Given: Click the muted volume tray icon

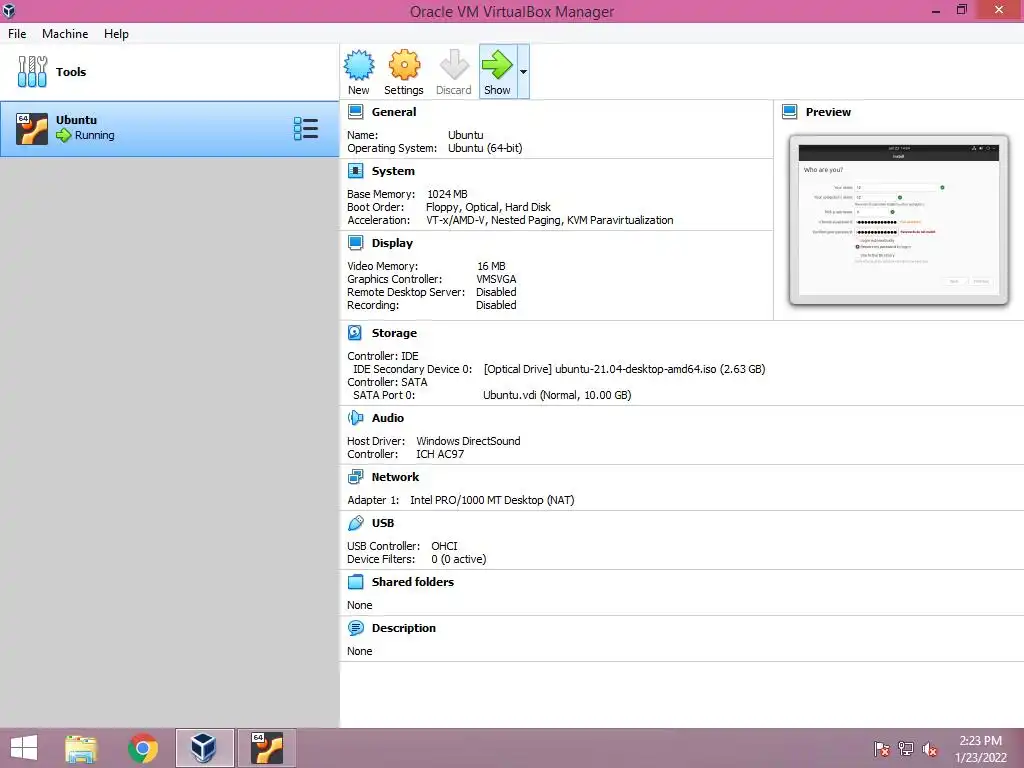Looking at the screenshot, I should [930, 748].
